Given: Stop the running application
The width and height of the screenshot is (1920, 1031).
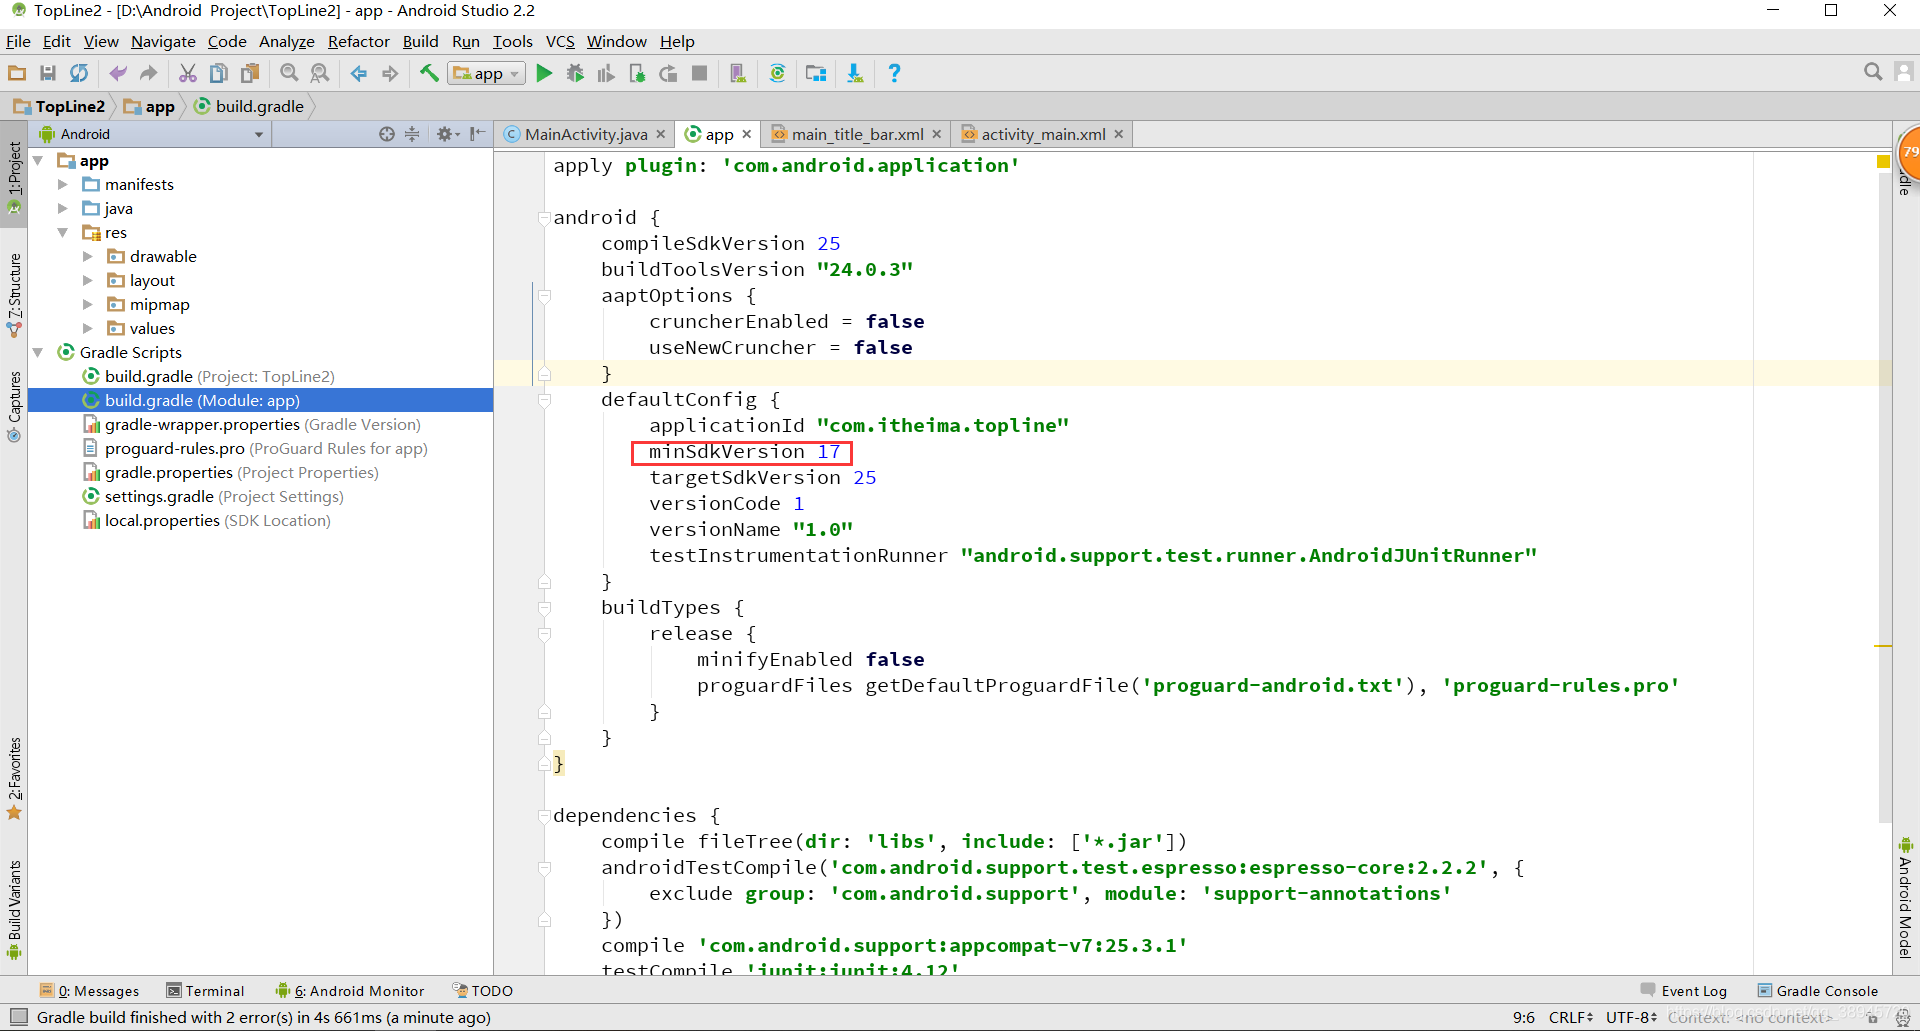Looking at the screenshot, I should (699, 73).
